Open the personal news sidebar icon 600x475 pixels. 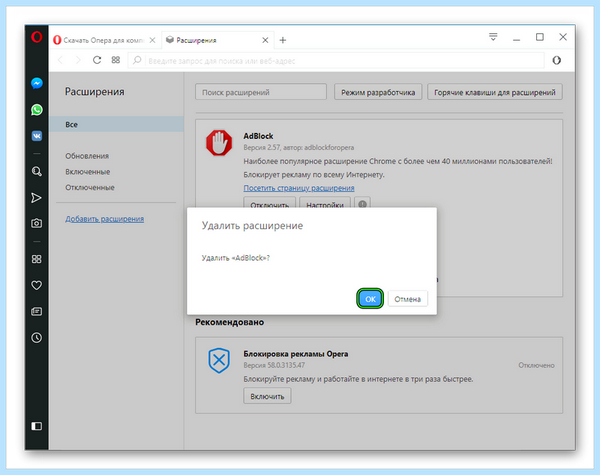[37, 311]
